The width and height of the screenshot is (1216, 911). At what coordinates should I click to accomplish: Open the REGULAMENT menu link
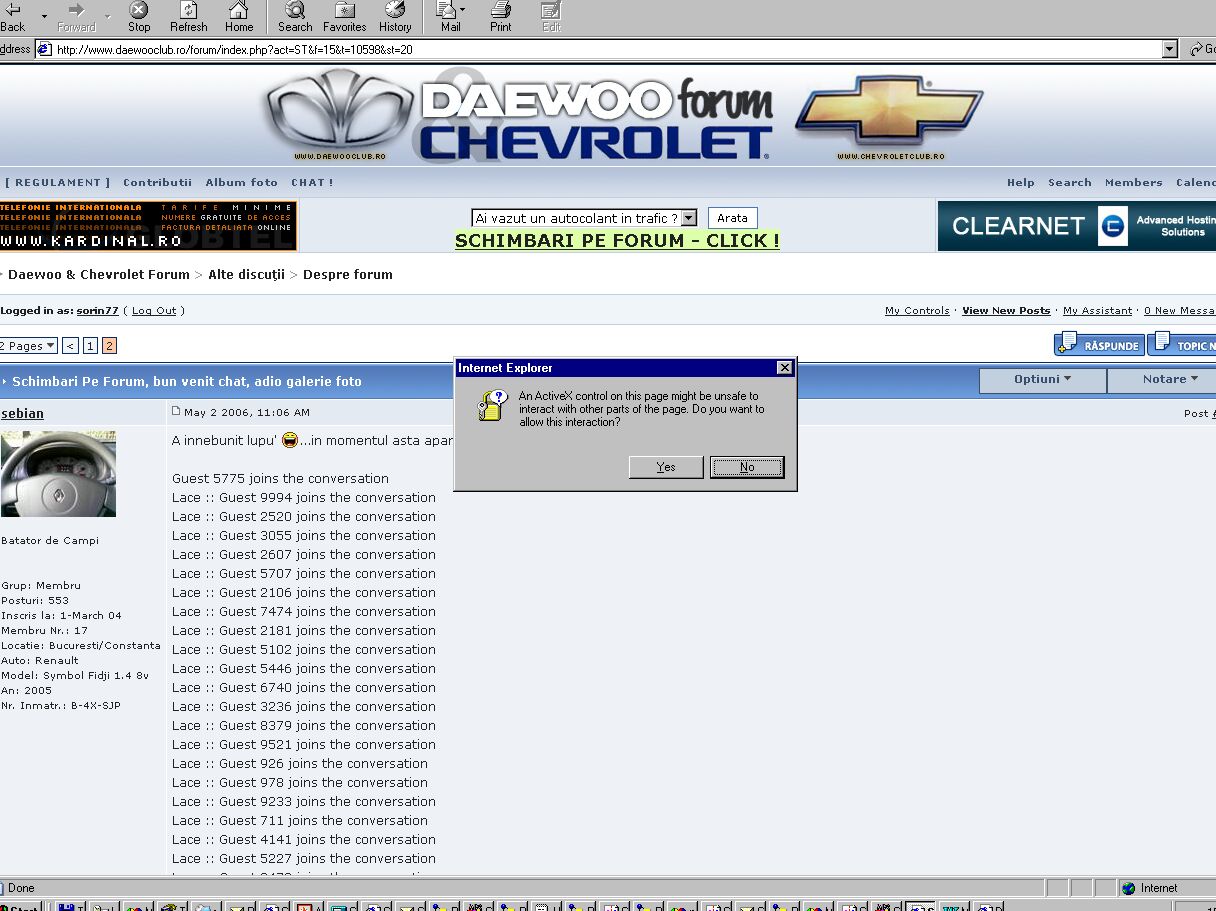(58, 182)
